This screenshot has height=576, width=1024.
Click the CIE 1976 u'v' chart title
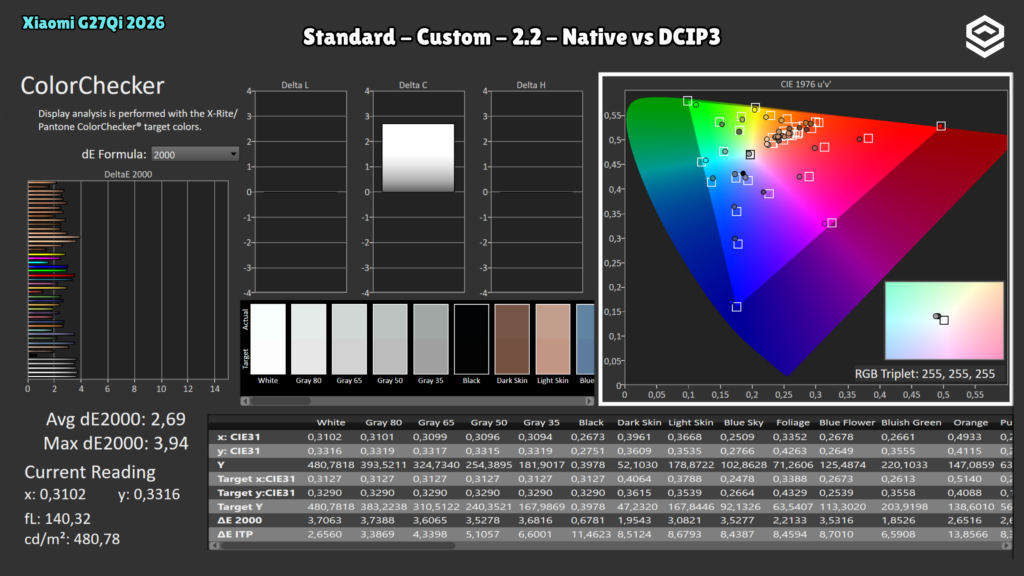coord(805,84)
